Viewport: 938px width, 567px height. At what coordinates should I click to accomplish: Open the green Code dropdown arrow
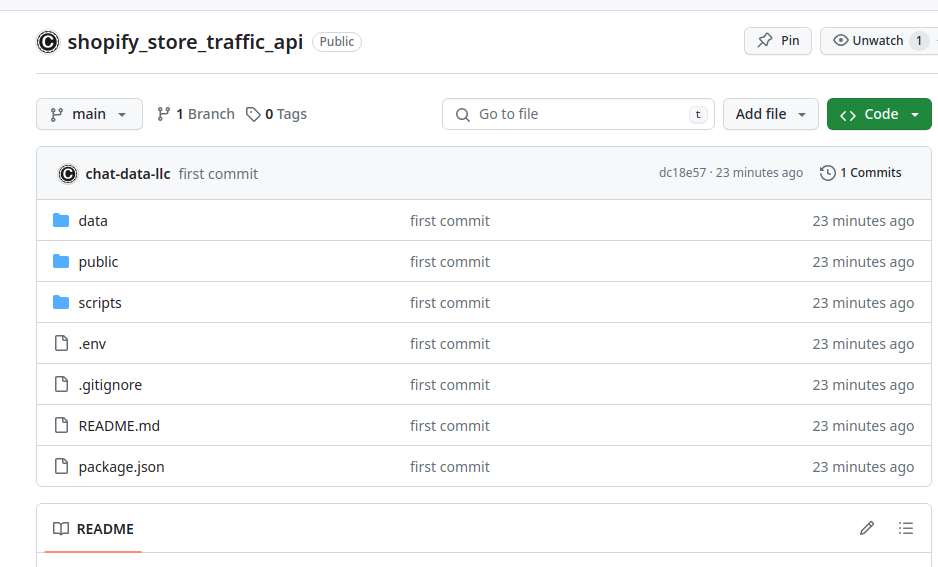[915, 115]
